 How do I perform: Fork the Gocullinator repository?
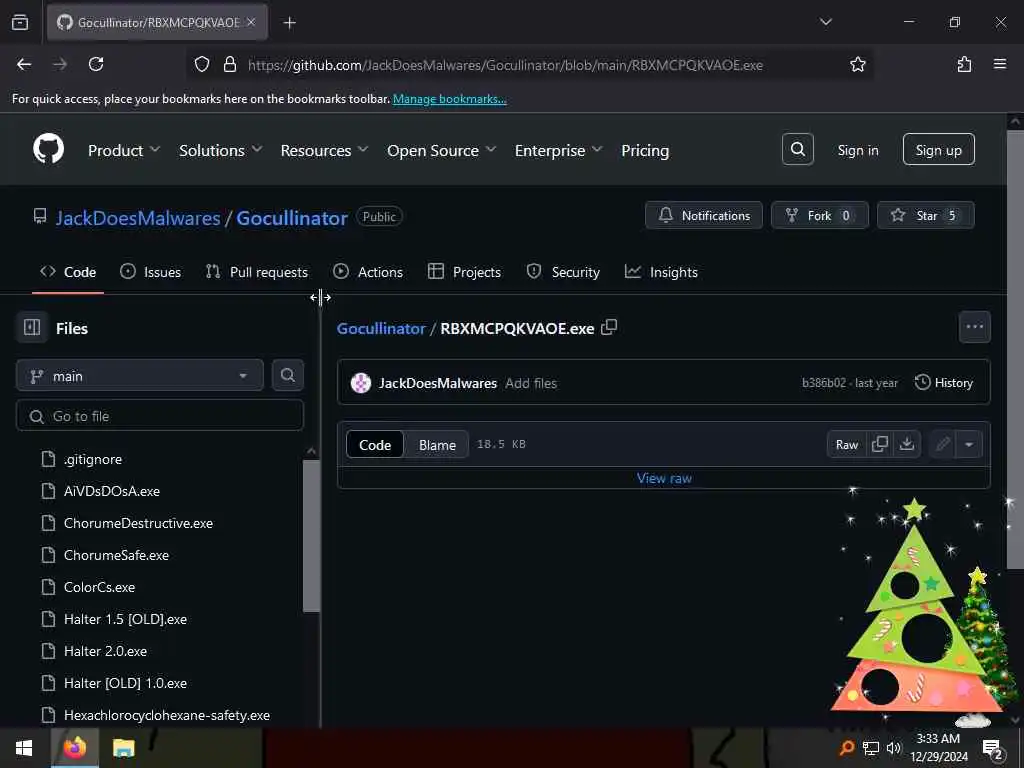(x=820, y=216)
